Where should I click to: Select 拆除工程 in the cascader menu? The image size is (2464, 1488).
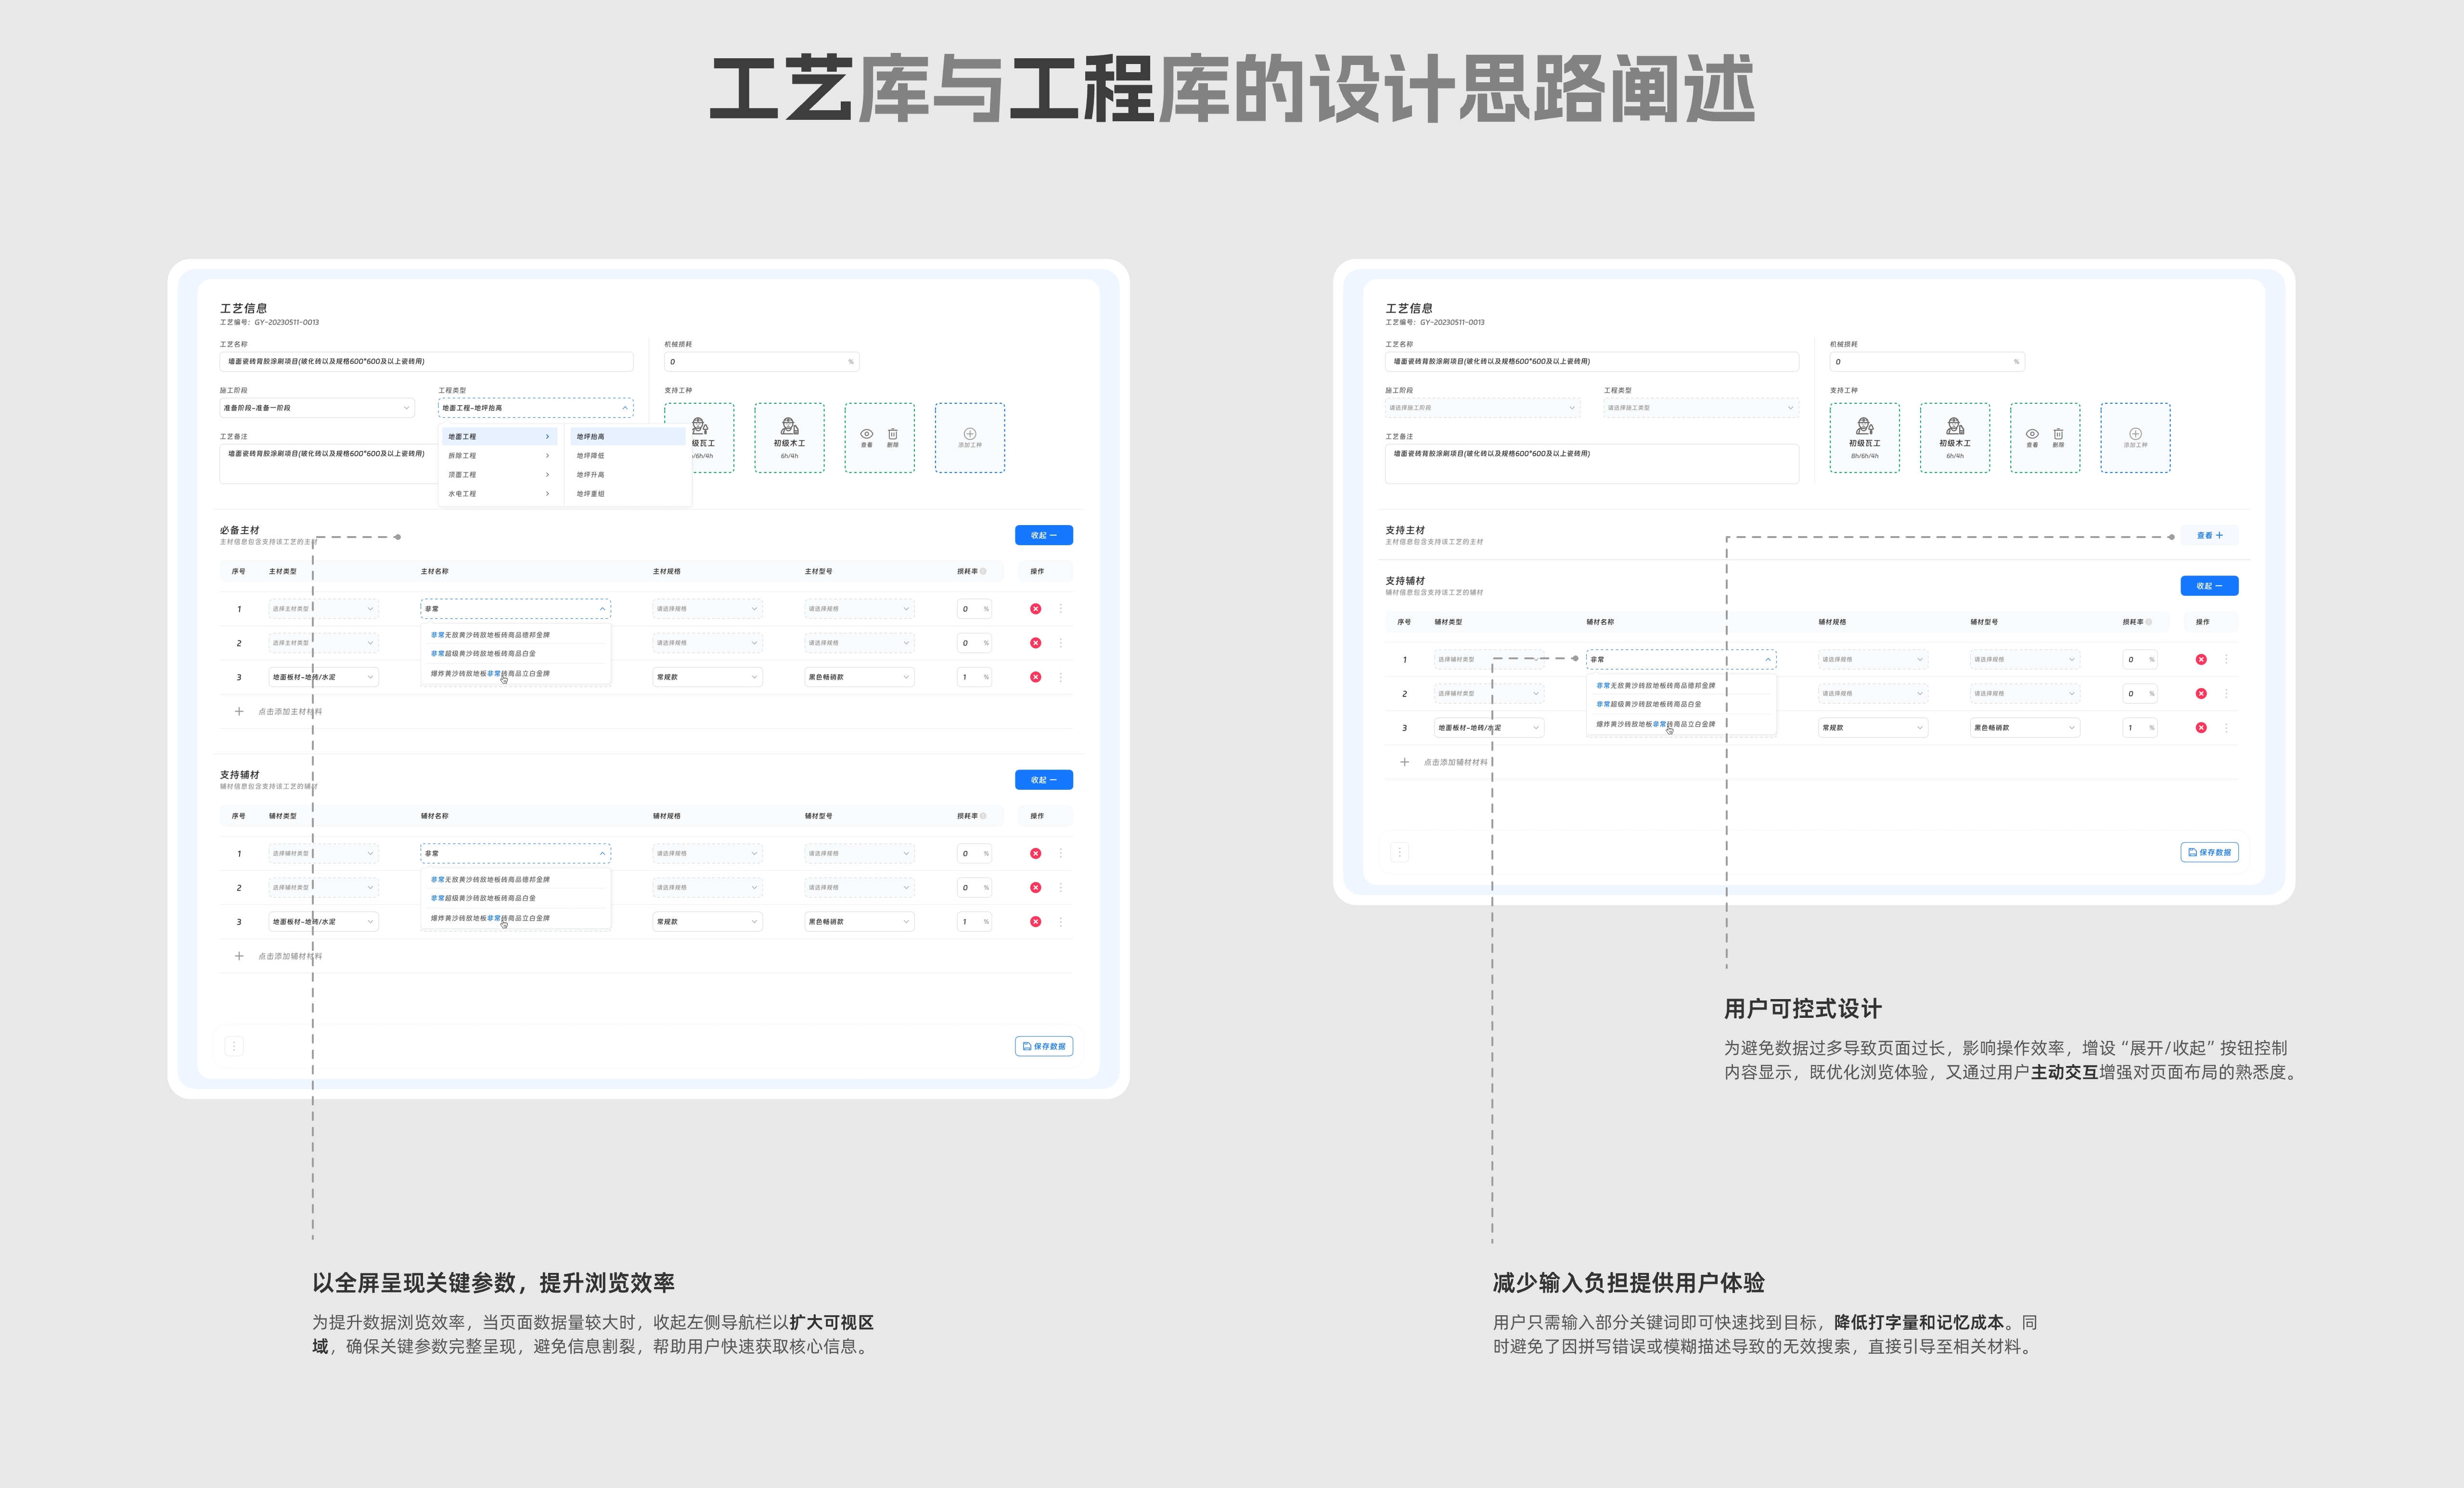462,456
